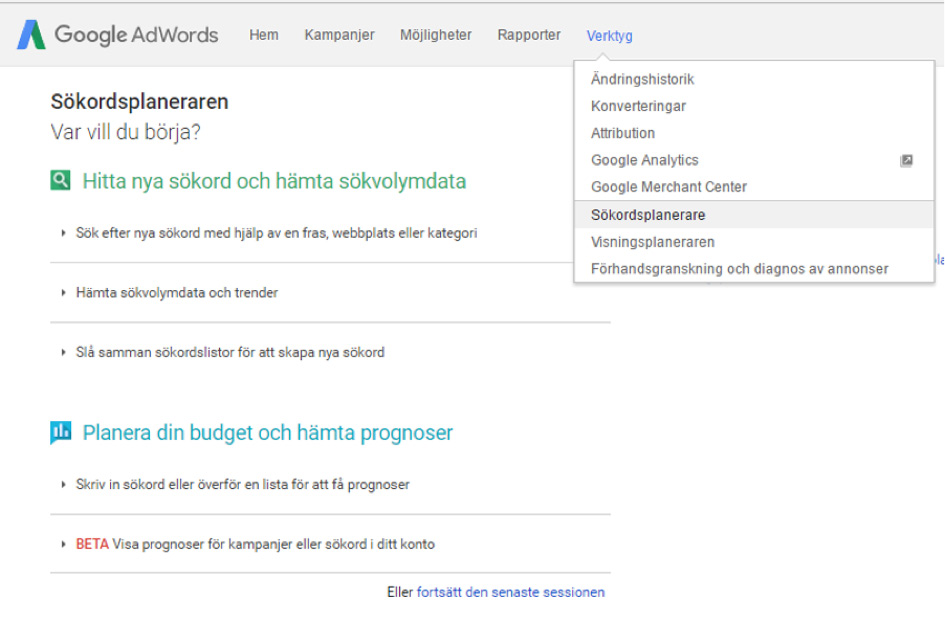
Task: Click 'Slå samman sökordslistor för att skapa' text
Action: click(230, 352)
